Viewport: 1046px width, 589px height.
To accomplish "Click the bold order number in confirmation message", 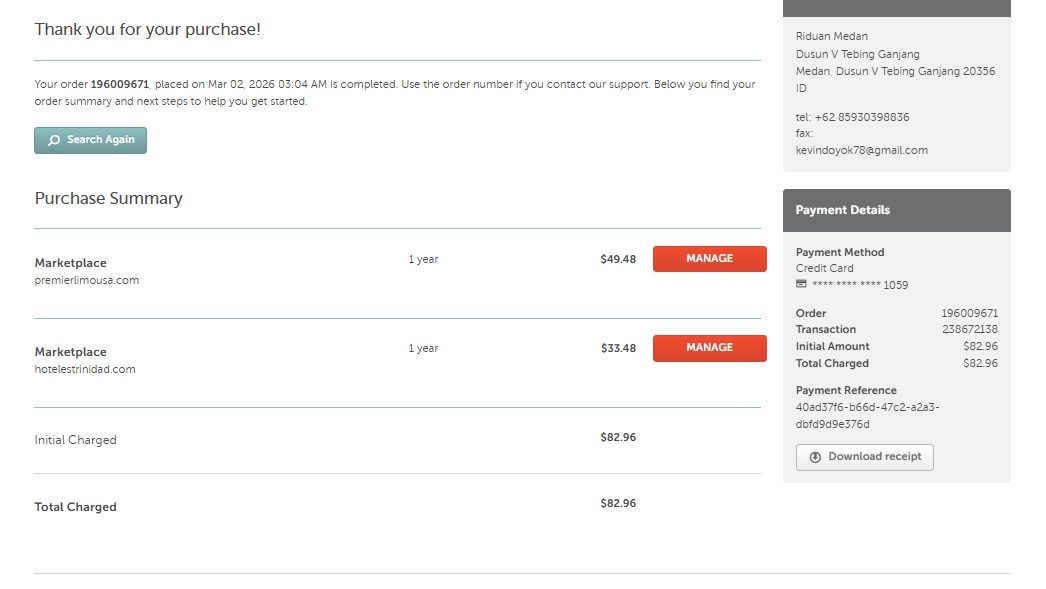I will (120, 85).
